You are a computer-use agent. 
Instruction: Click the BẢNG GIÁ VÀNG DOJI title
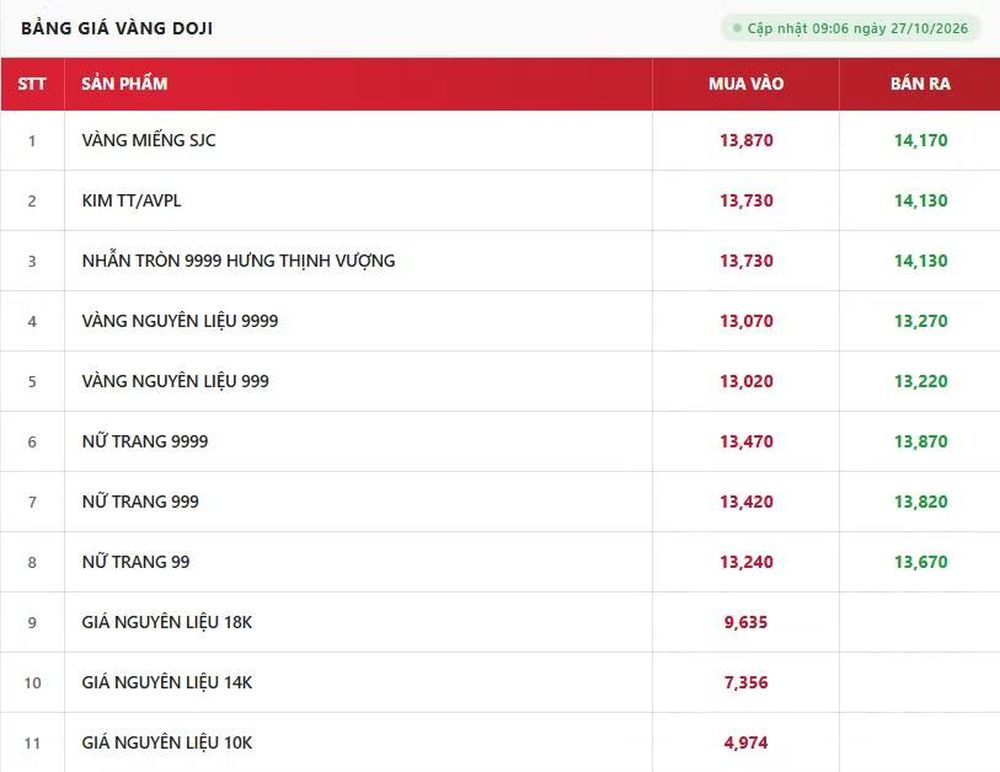(117, 28)
